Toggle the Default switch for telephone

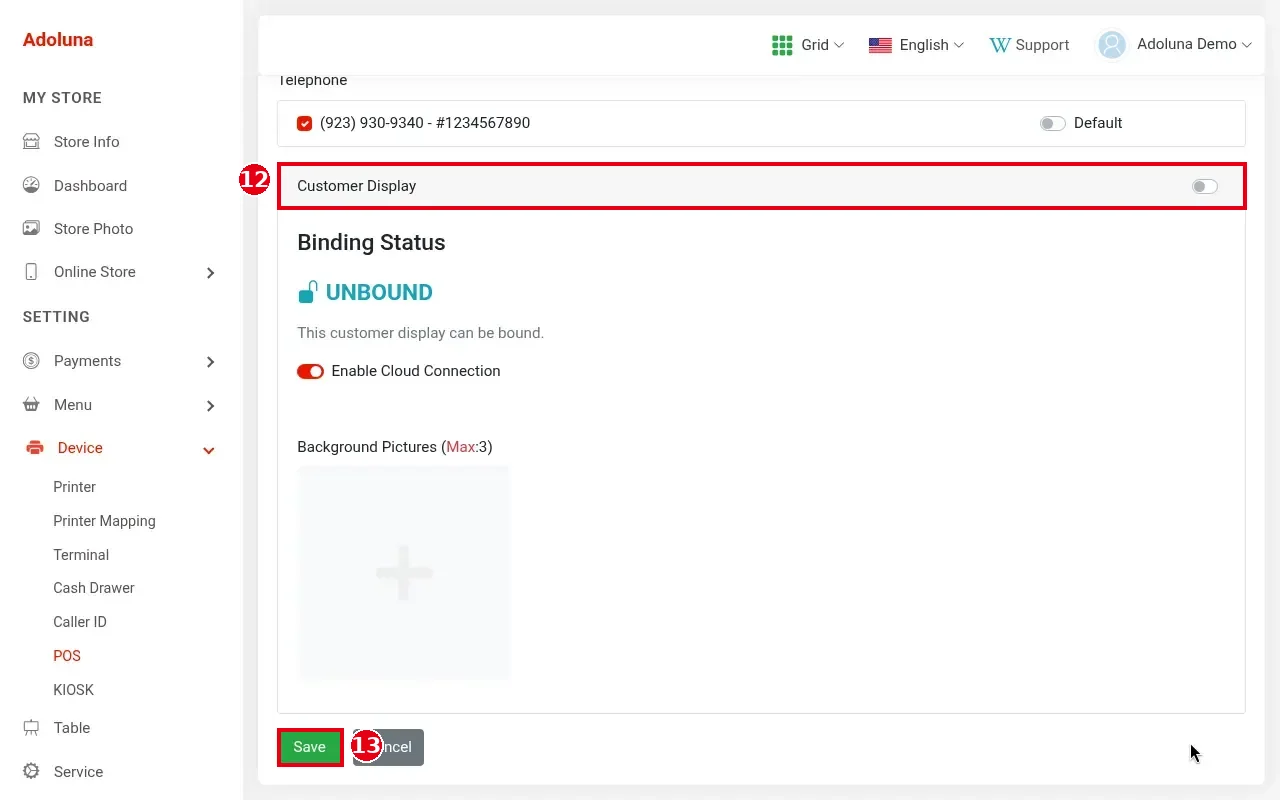point(1052,123)
